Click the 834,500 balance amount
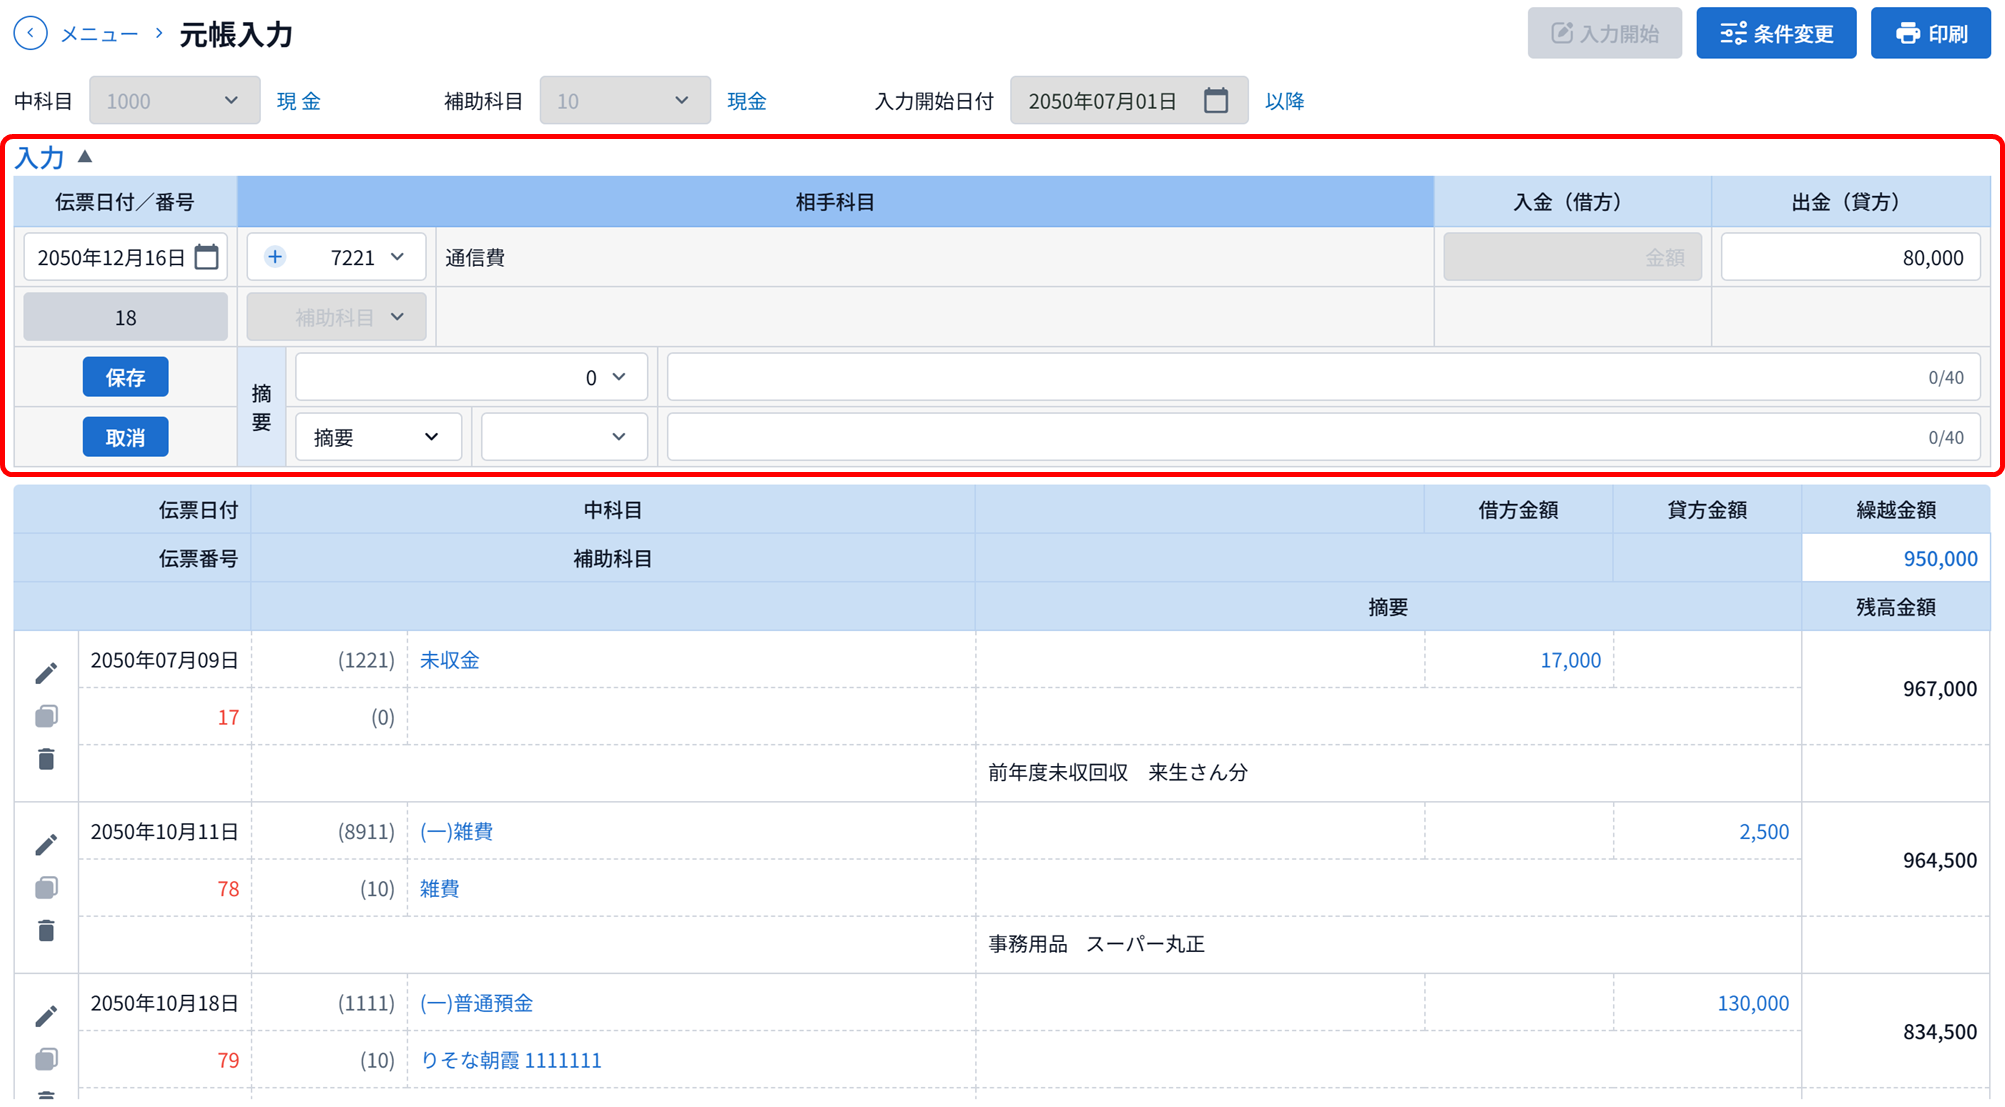This screenshot has height=1107, width=2005. pyautogui.click(x=1939, y=1031)
